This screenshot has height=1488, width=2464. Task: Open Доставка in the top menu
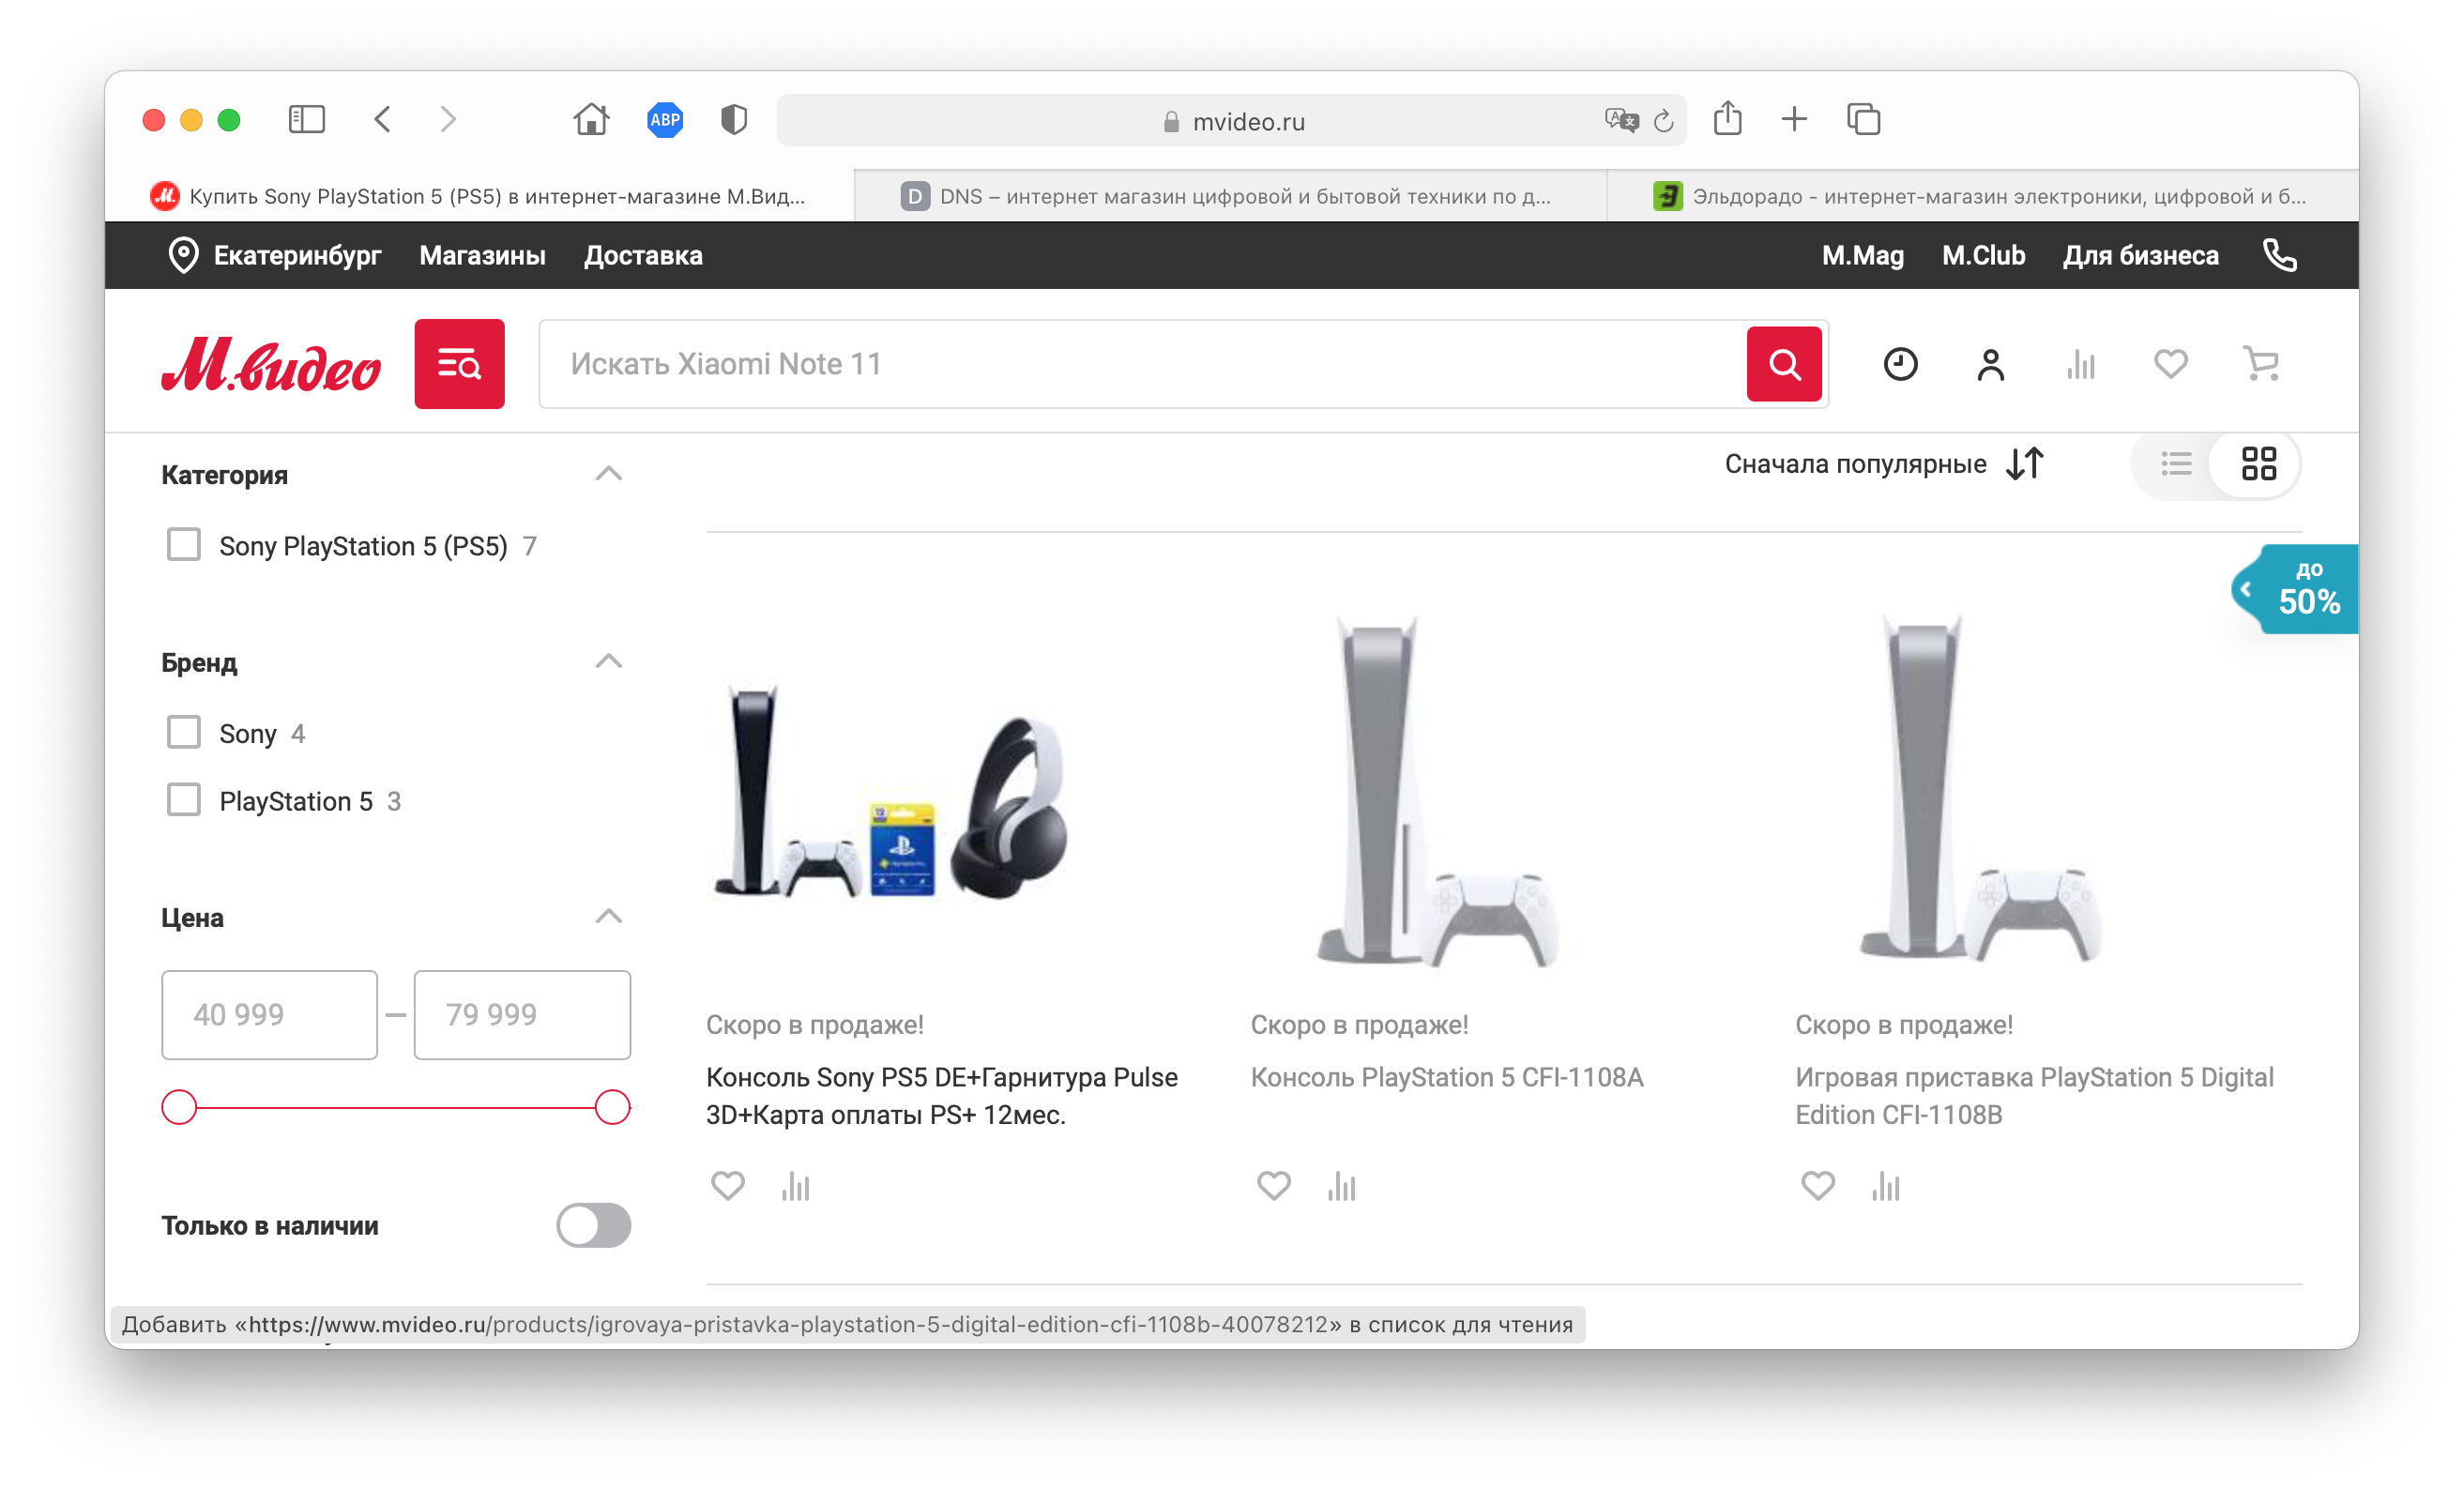tap(643, 256)
